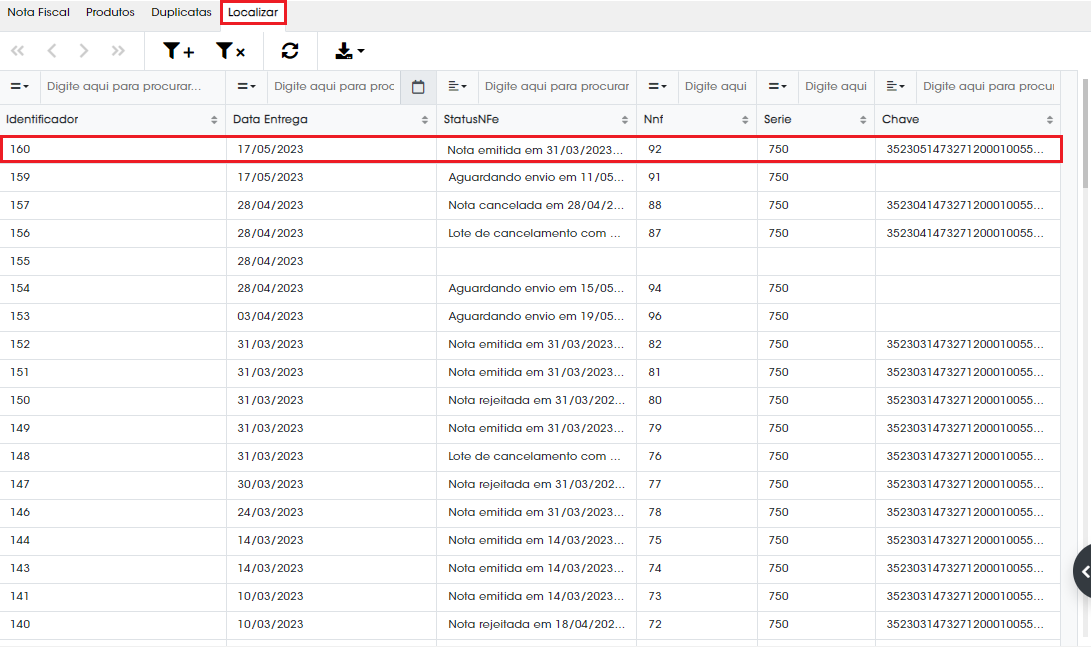
Task: Click the status 'Aguardando envio em 19/05...'
Action: click(x=536, y=316)
